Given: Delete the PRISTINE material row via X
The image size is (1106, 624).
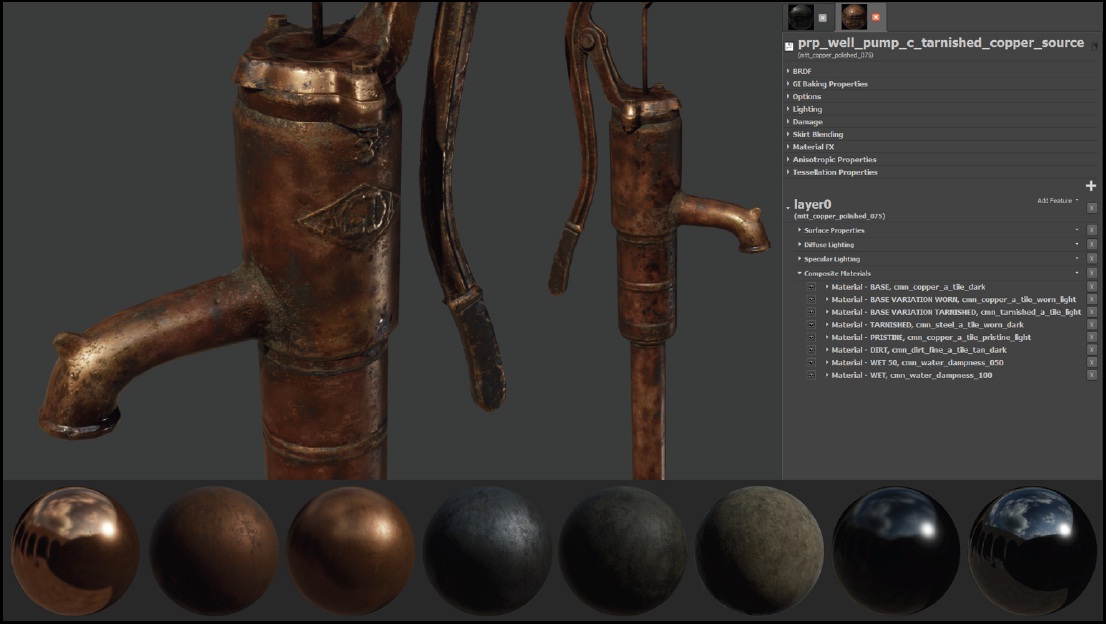Looking at the screenshot, I should pyautogui.click(x=1091, y=337).
